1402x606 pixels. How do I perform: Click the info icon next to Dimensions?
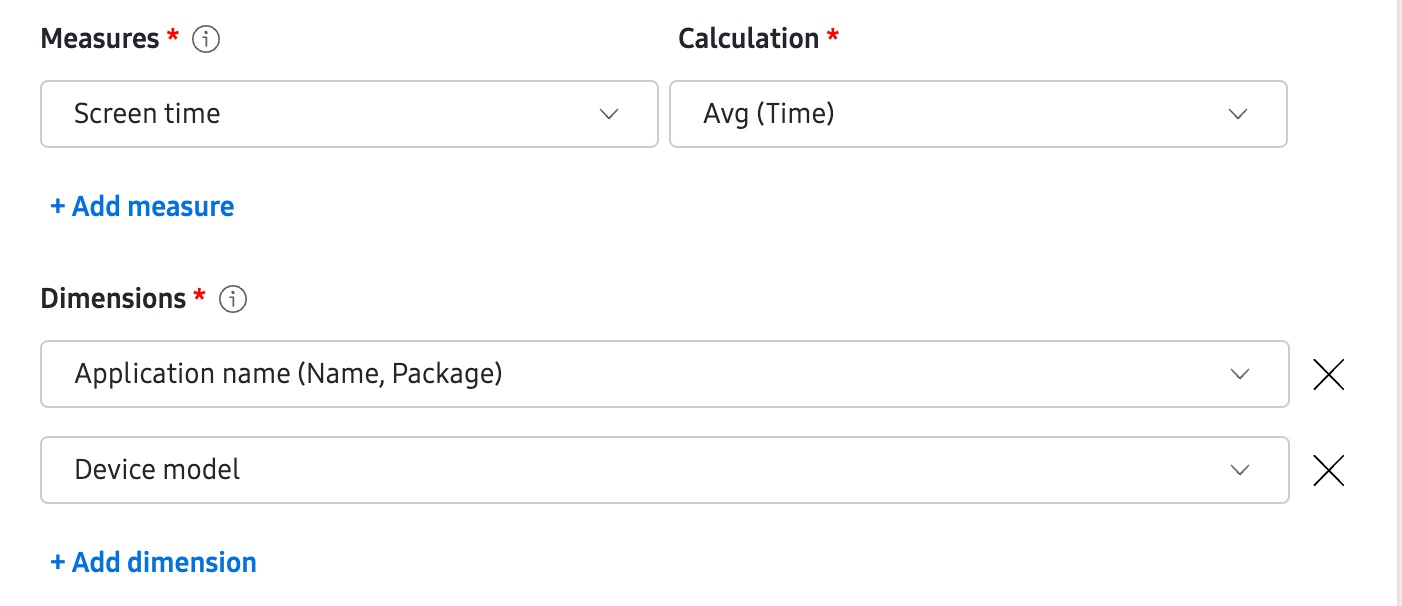point(231,298)
